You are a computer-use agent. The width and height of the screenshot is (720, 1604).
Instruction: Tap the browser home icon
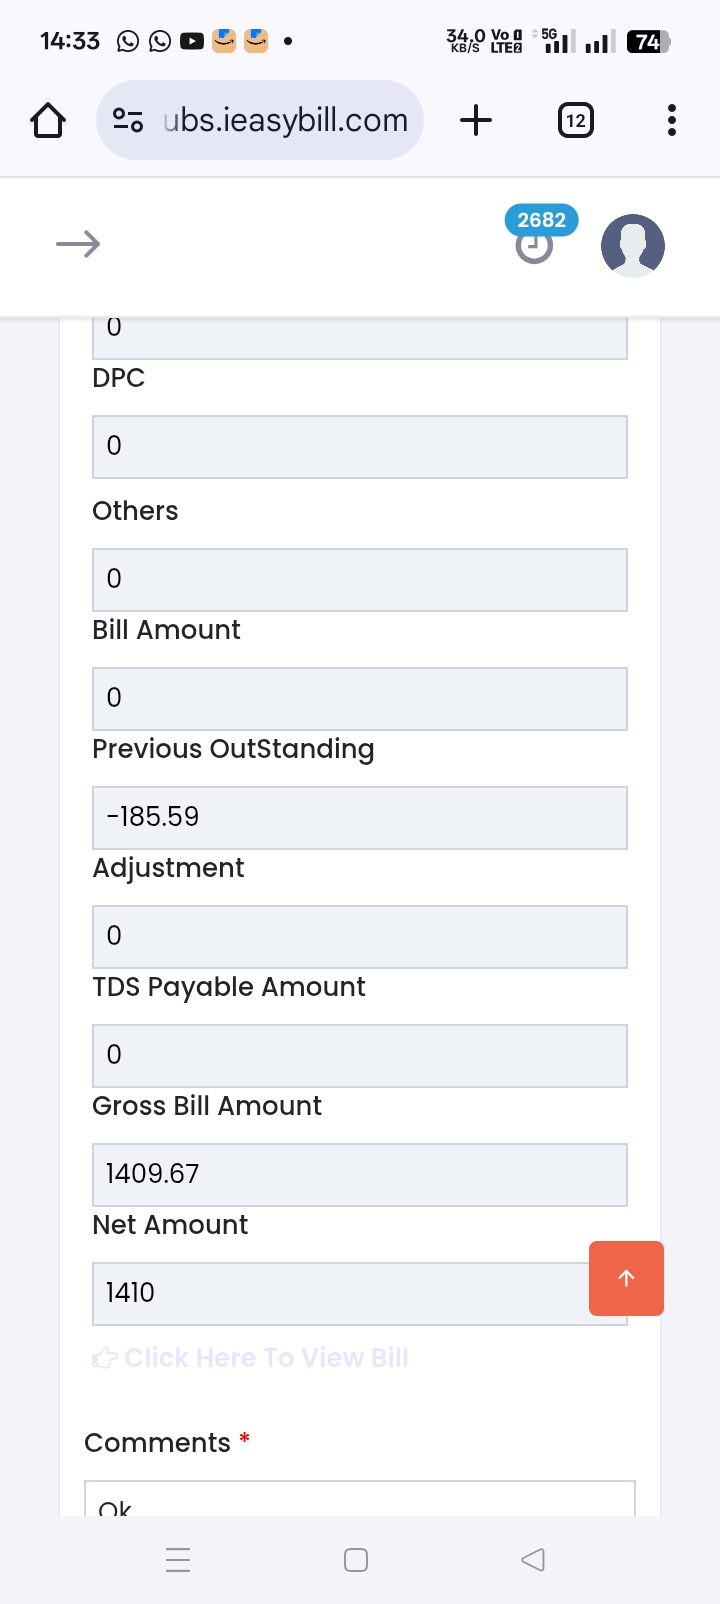48,121
